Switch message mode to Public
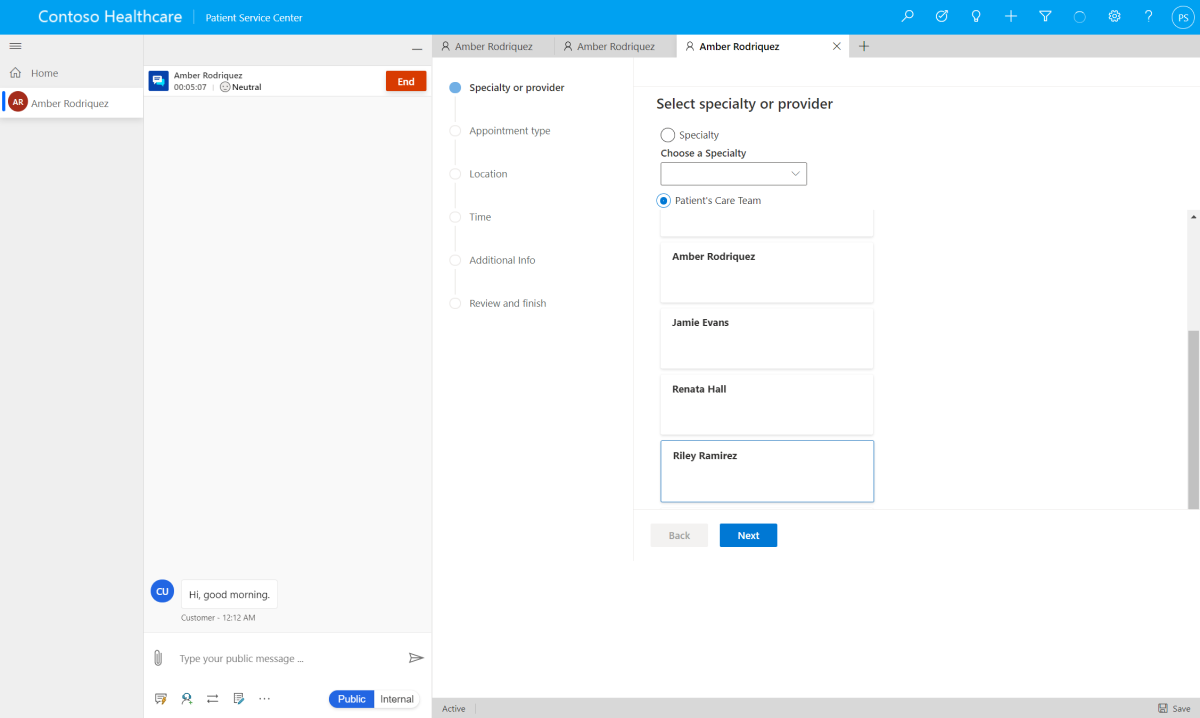1200x718 pixels. (352, 699)
